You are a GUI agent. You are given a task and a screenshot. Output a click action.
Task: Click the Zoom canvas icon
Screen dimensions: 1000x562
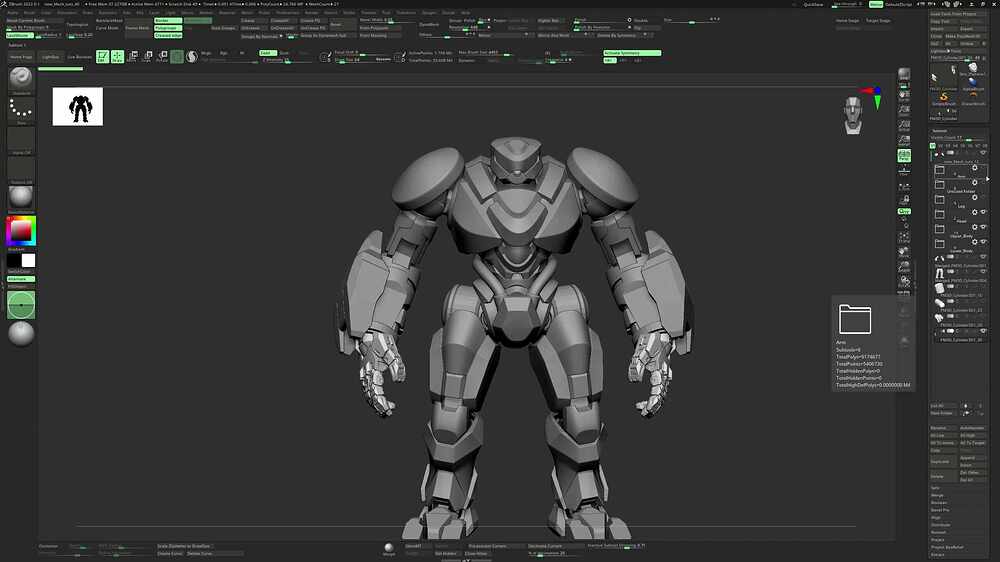904,110
